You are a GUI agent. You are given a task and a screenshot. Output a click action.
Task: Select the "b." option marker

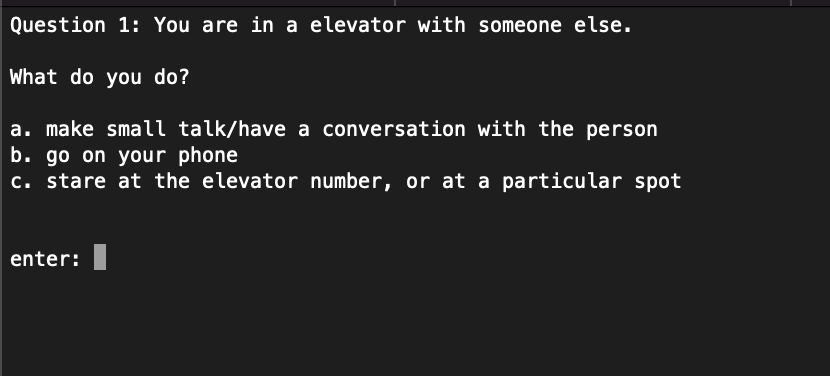point(21,155)
